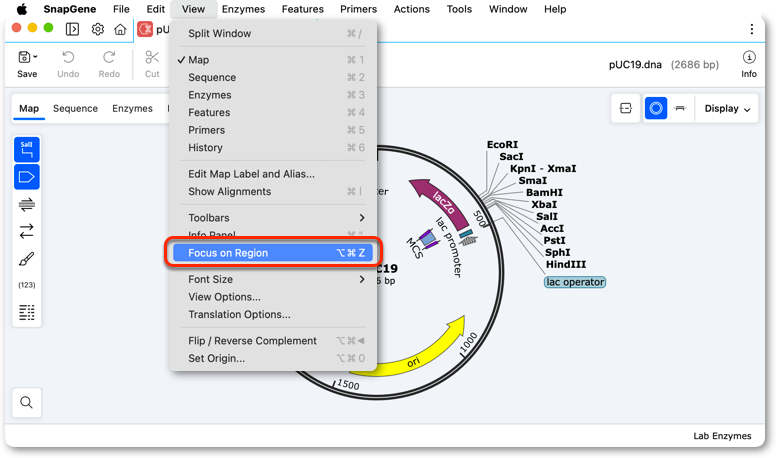Click the paintbrush color sidebar icon

pos(27,258)
